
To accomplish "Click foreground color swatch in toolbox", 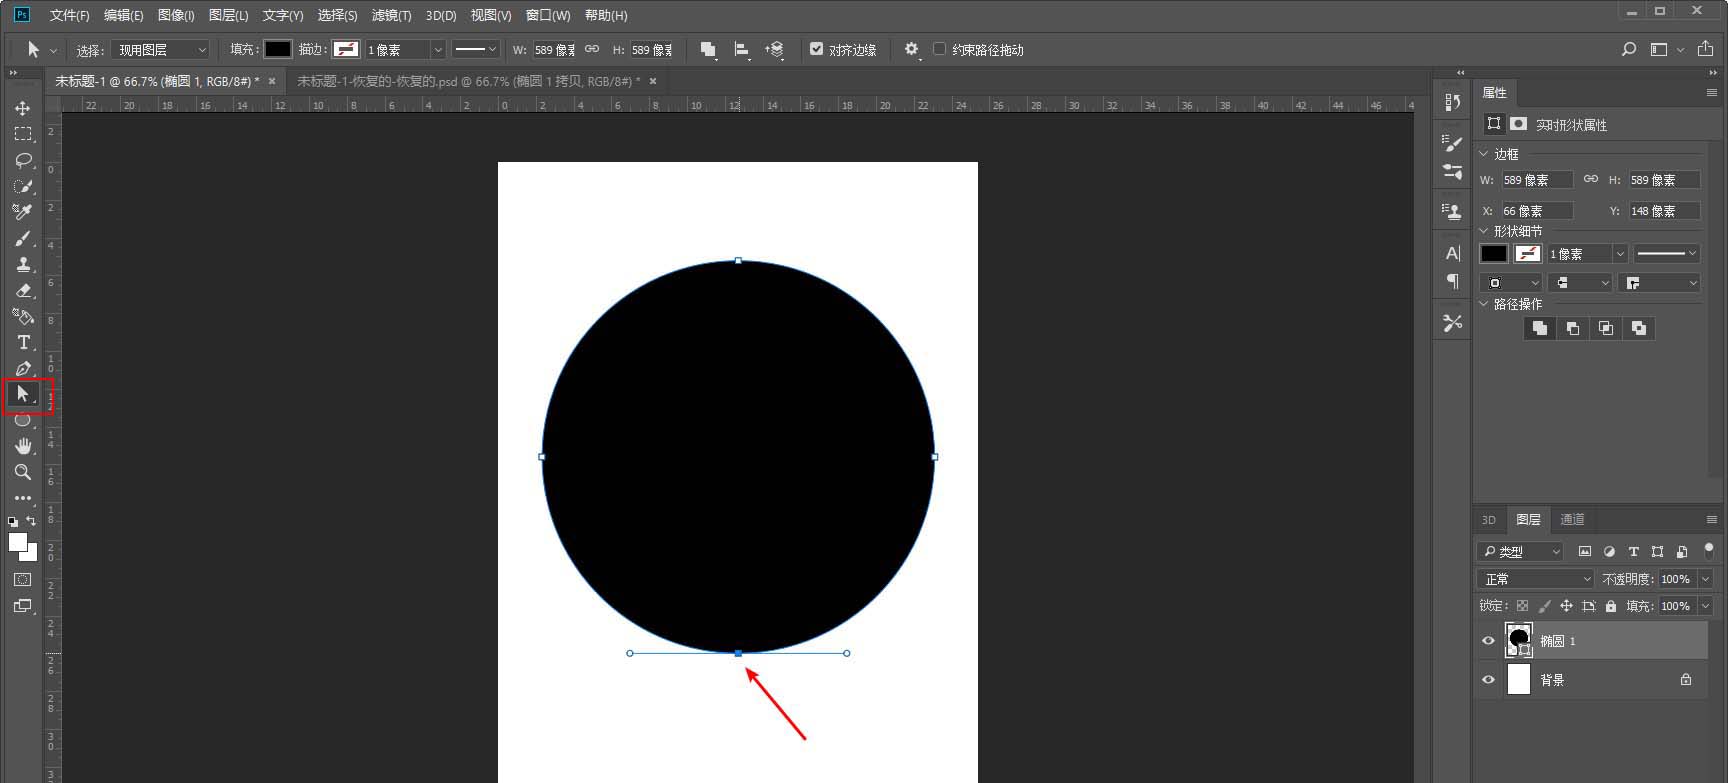I will tap(17, 541).
